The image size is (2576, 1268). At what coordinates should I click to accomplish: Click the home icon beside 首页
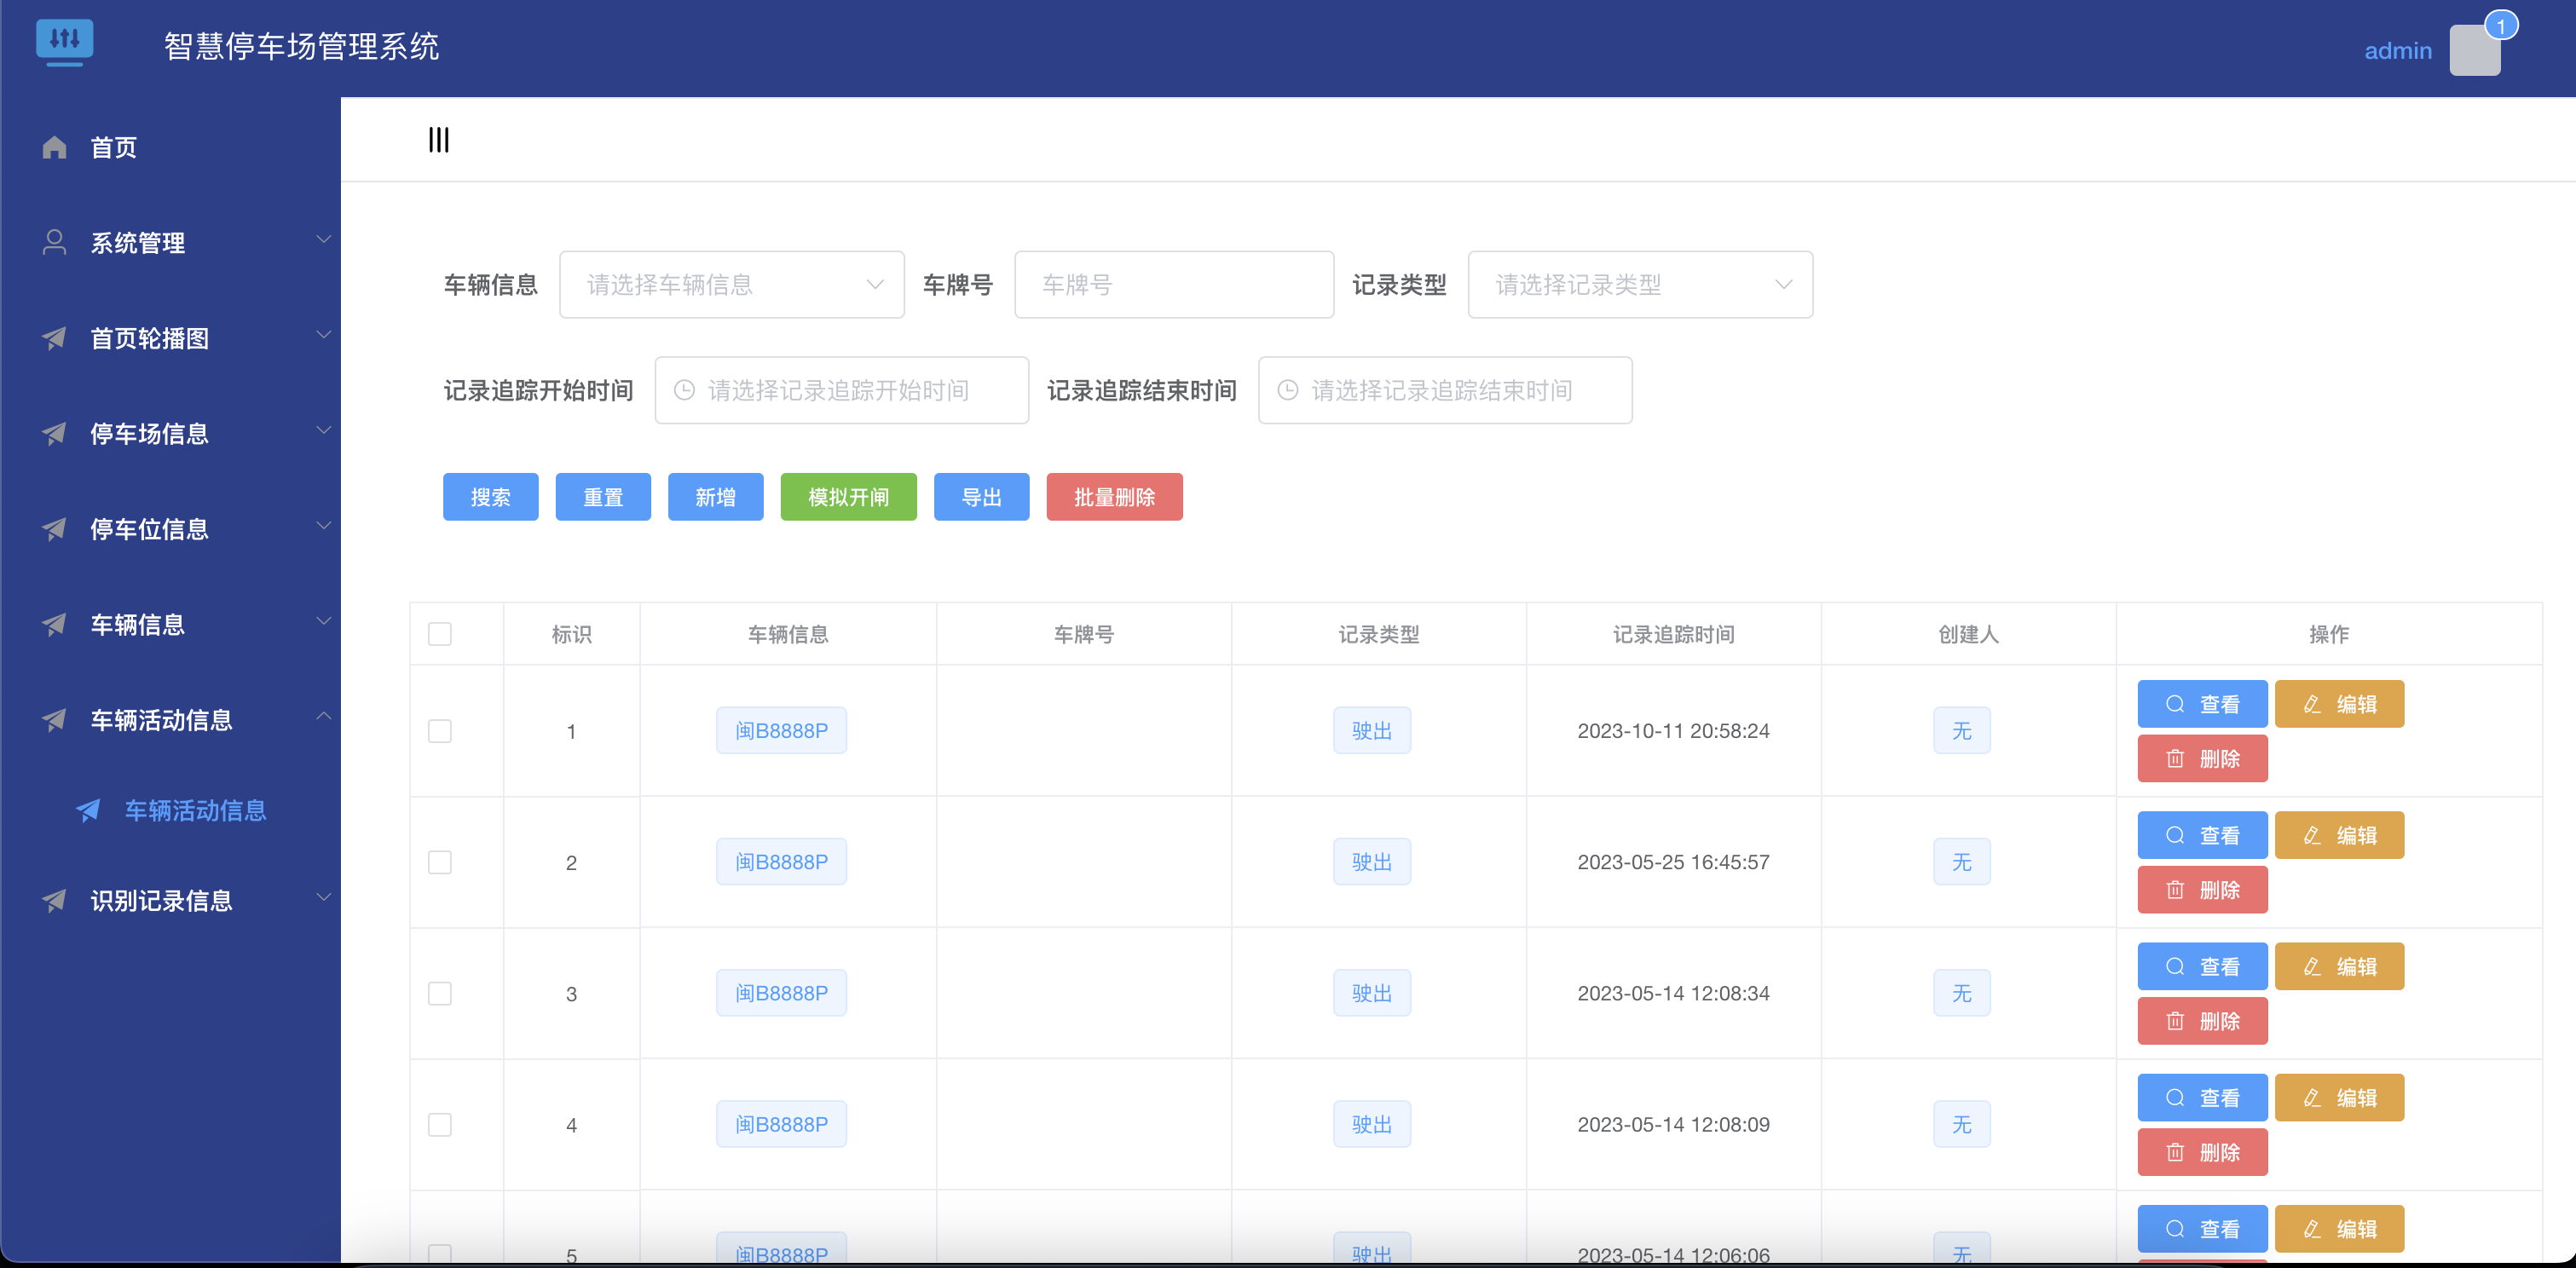pos(55,148)
